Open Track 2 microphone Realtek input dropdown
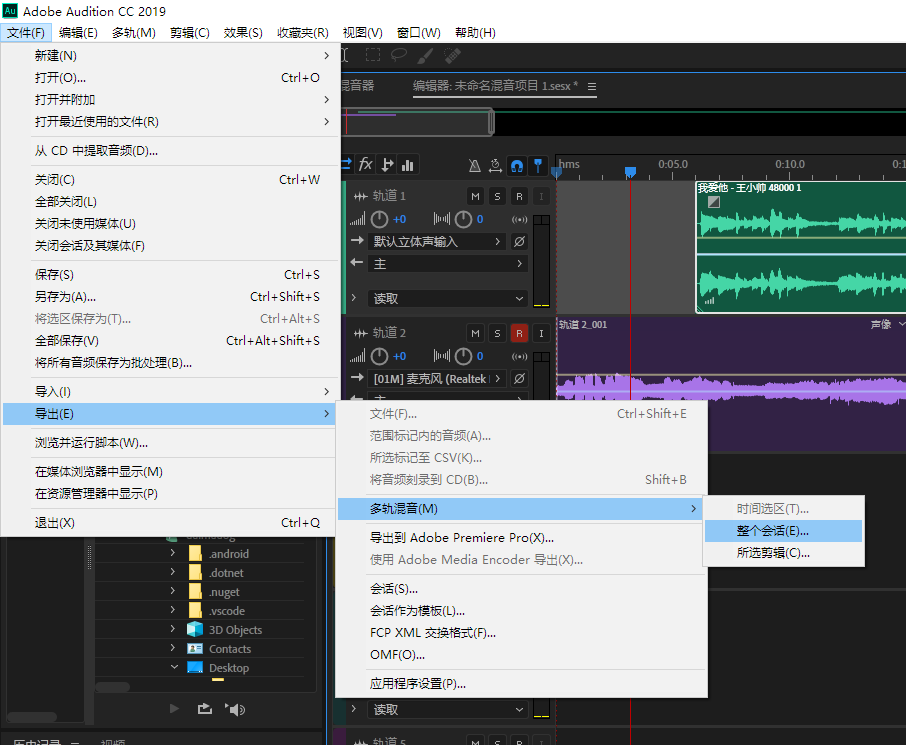Screen dimensions: 906x745 (x=437, y=379)
